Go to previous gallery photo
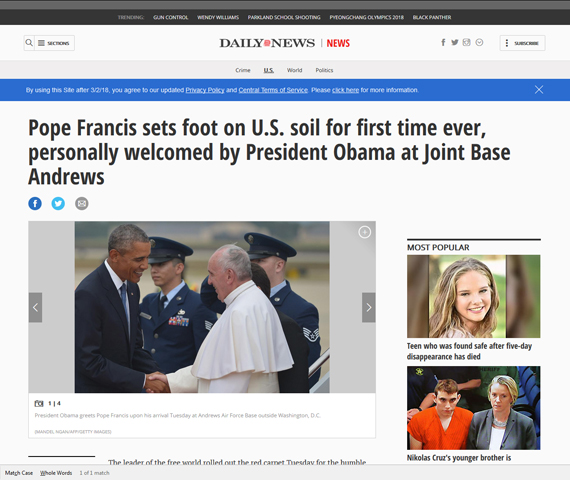This screenshot has height=480, width=570. coord(35,308)
